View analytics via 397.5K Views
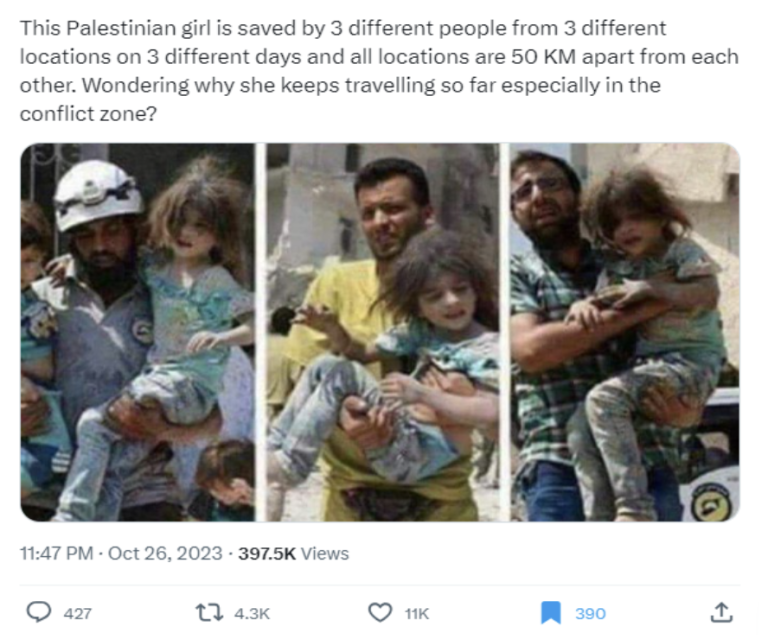This screenshot has height=640, width=768. click(293, 553)
